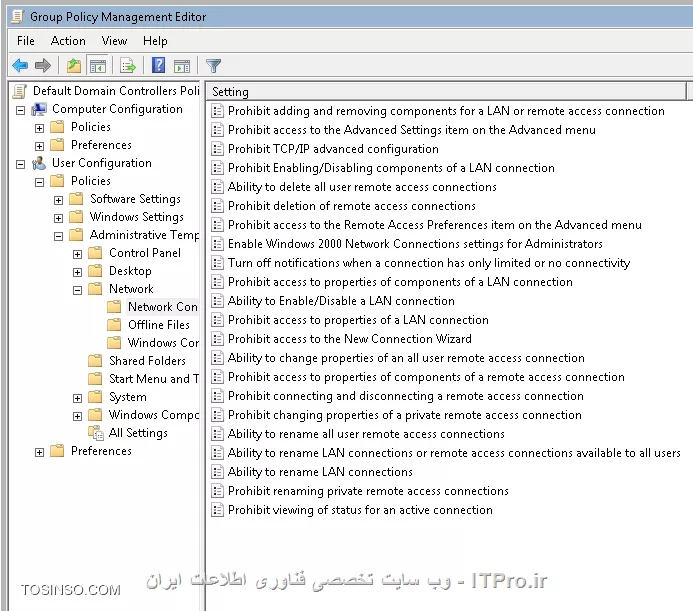Select 'Prohibit adding and removing components' setting
Screen dimensions: 693x611
pos(446,111)
